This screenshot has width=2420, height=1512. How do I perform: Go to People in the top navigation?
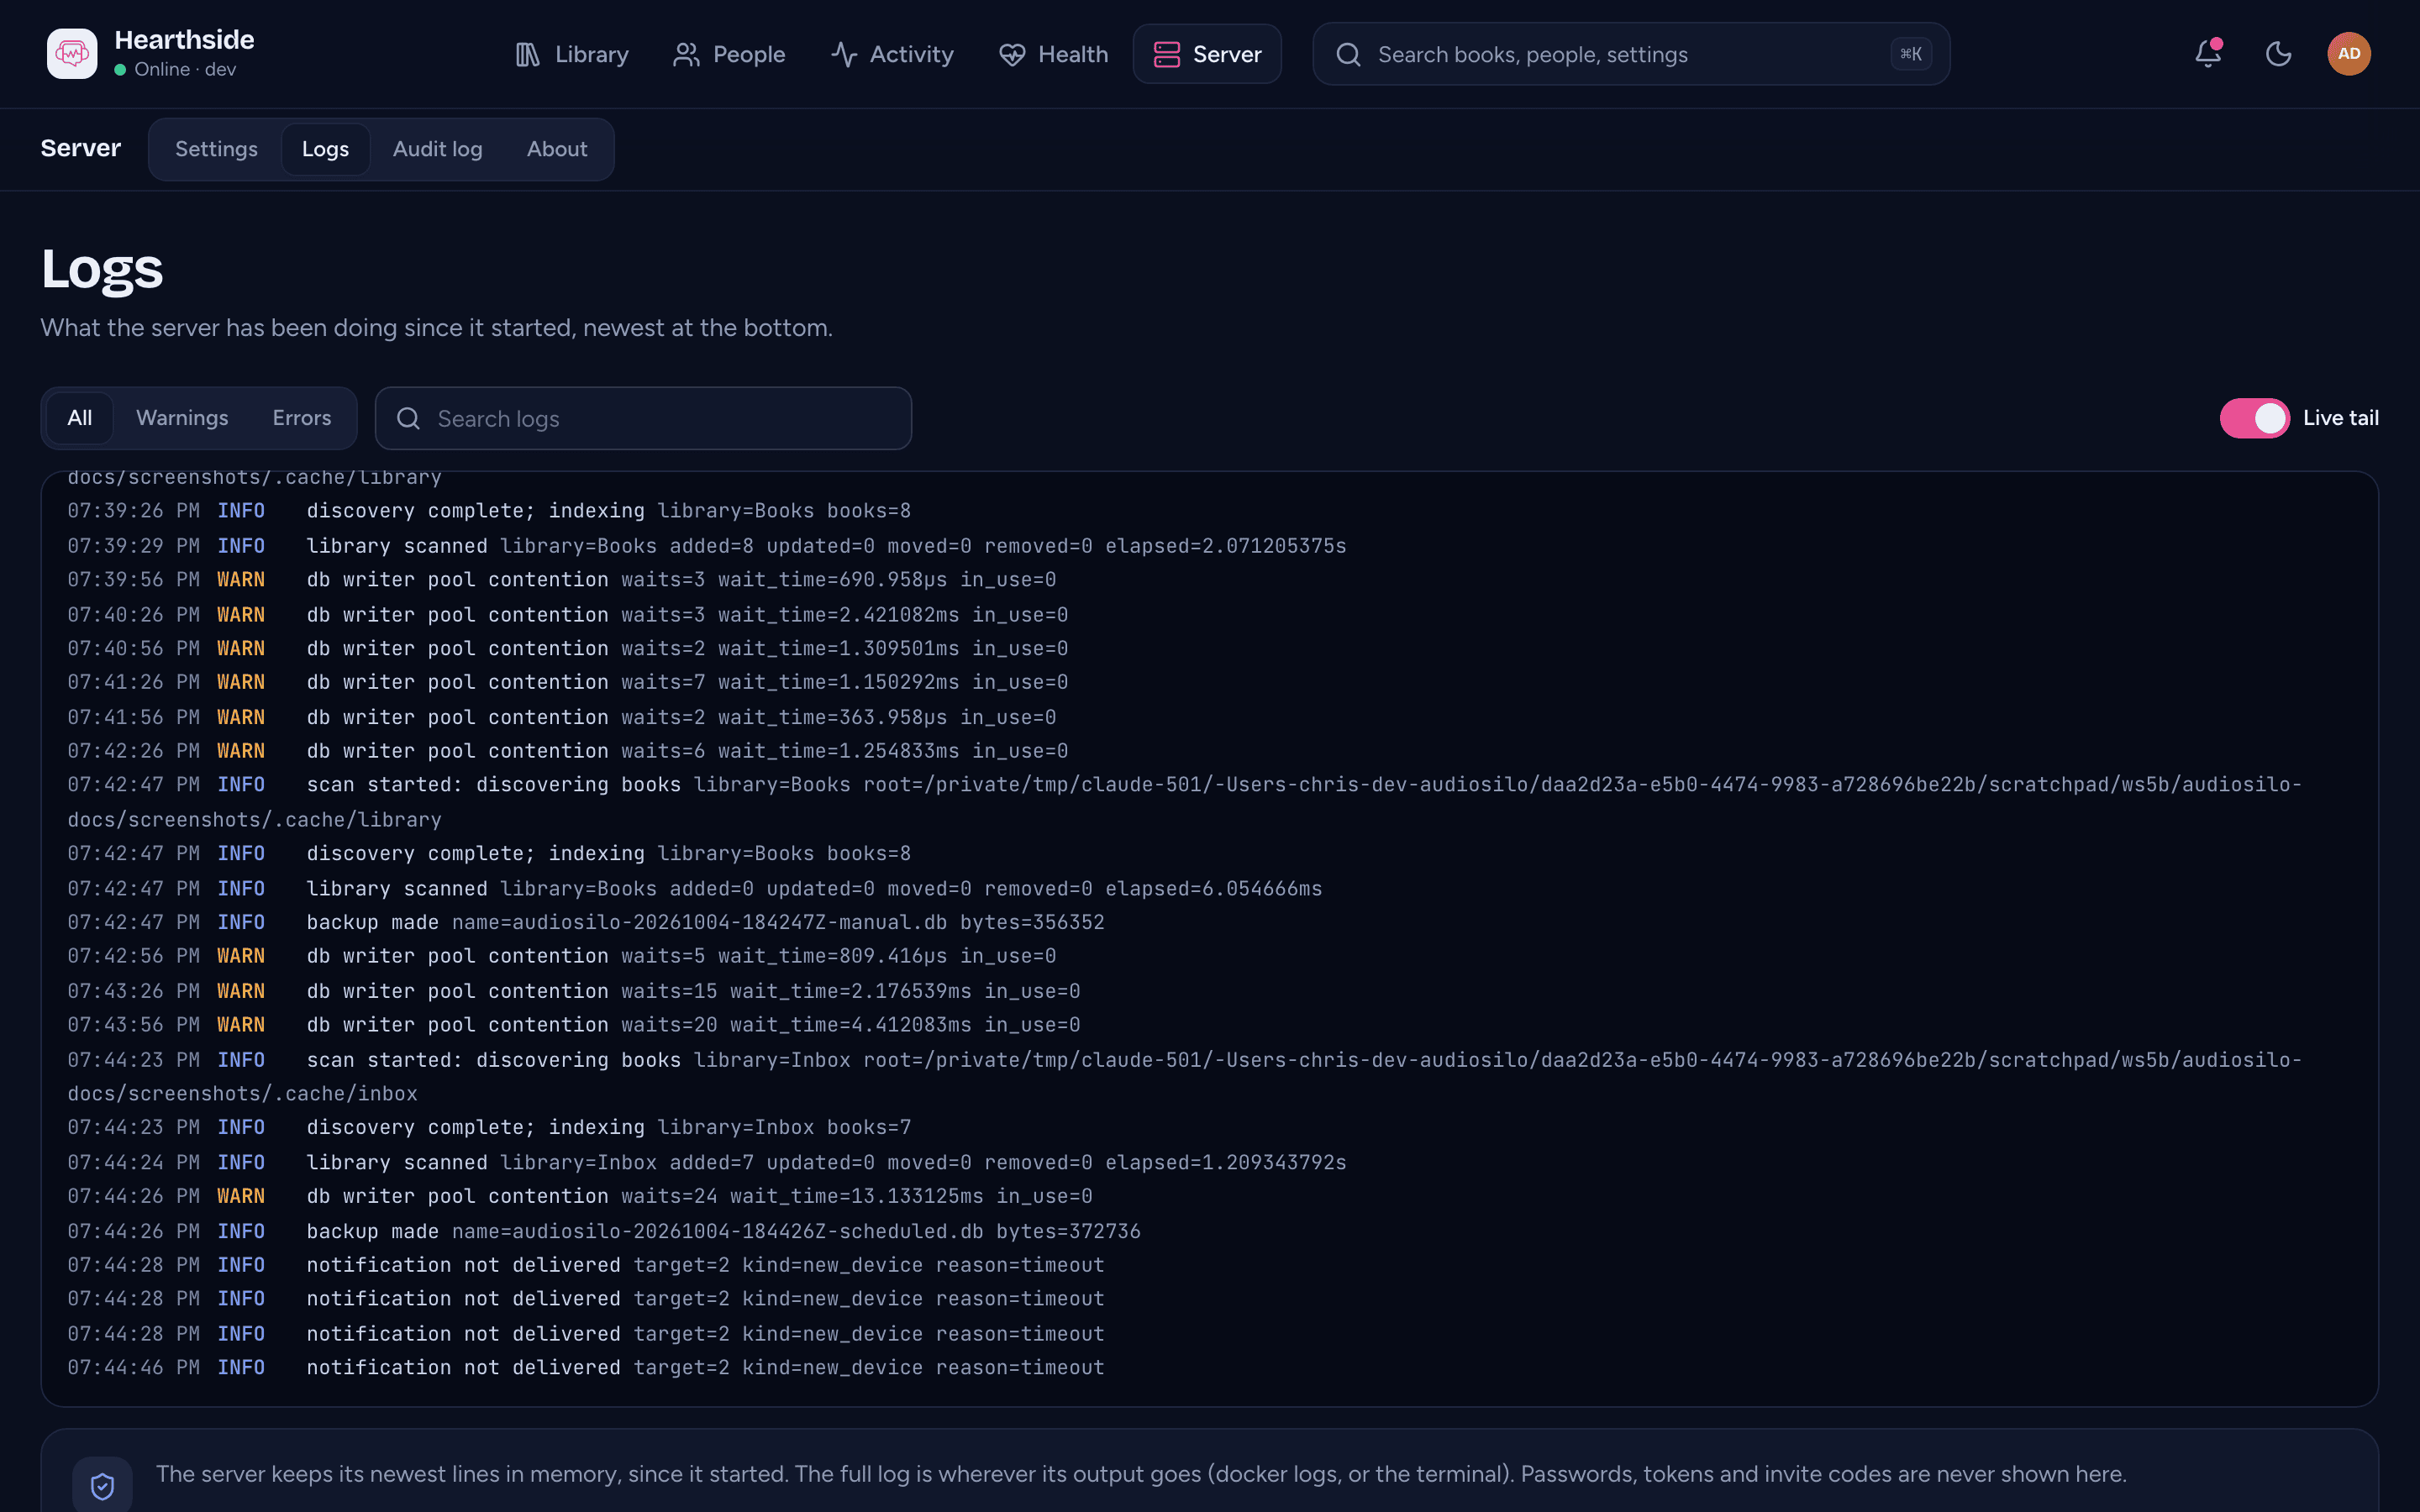tap(728, 54)
